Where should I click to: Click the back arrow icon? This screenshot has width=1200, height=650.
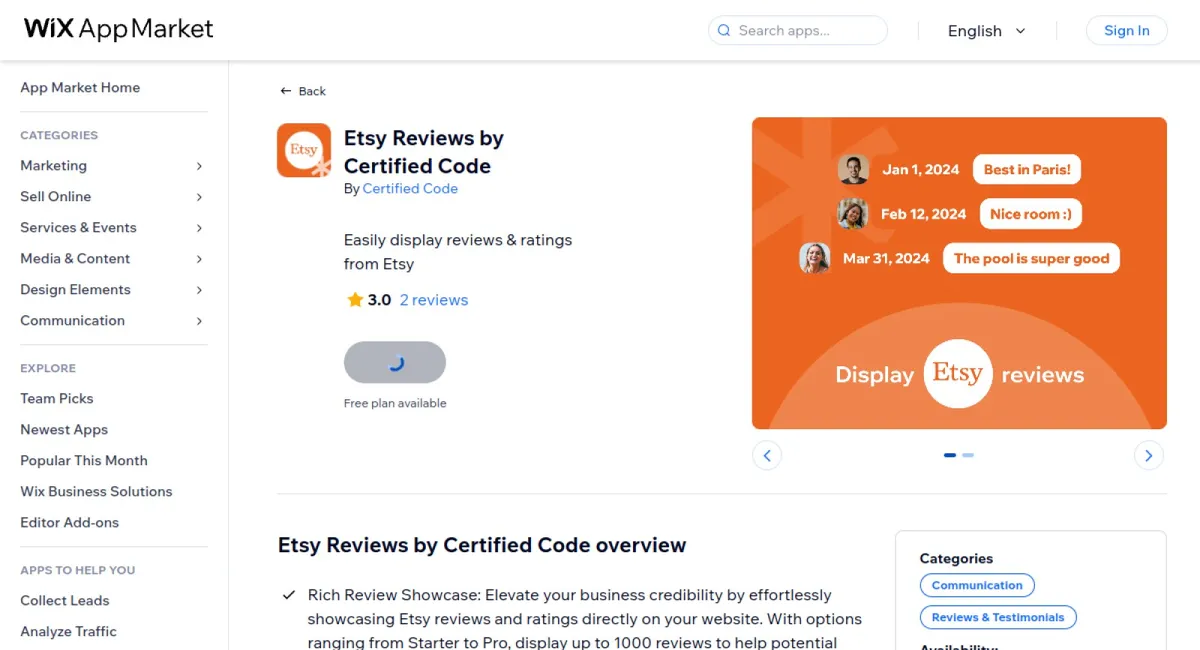tap(286, 91)
